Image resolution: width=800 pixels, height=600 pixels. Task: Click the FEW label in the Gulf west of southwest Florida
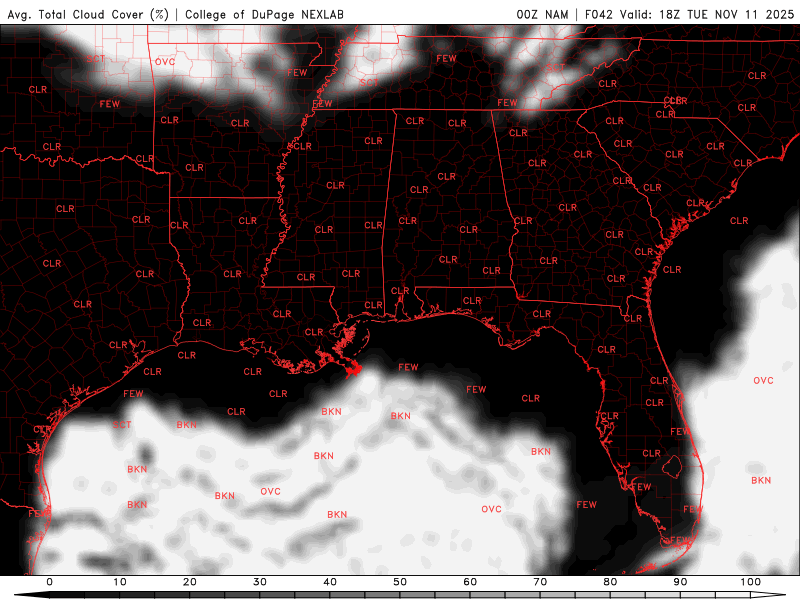coord(586,505)
